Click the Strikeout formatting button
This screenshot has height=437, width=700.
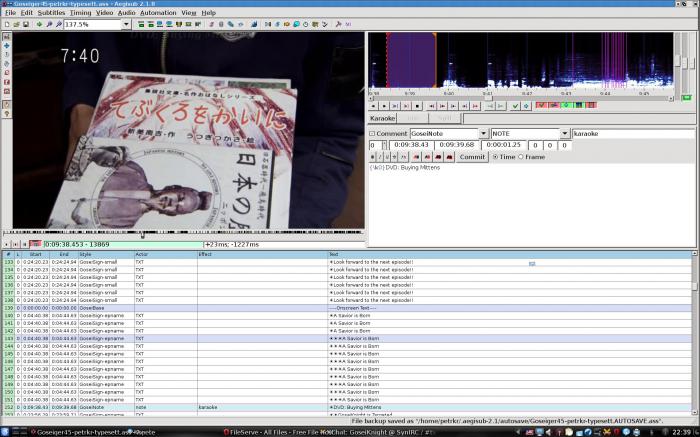point(394,157)
